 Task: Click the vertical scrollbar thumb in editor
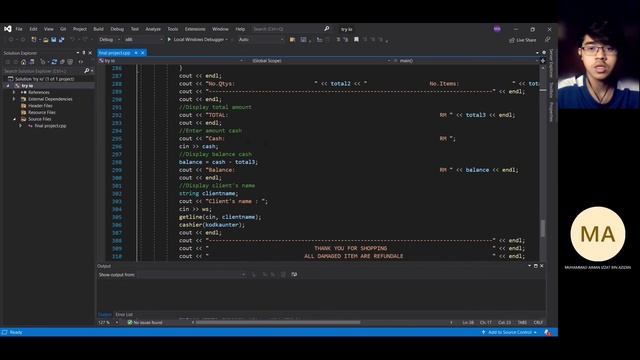(x=542, y=228)
